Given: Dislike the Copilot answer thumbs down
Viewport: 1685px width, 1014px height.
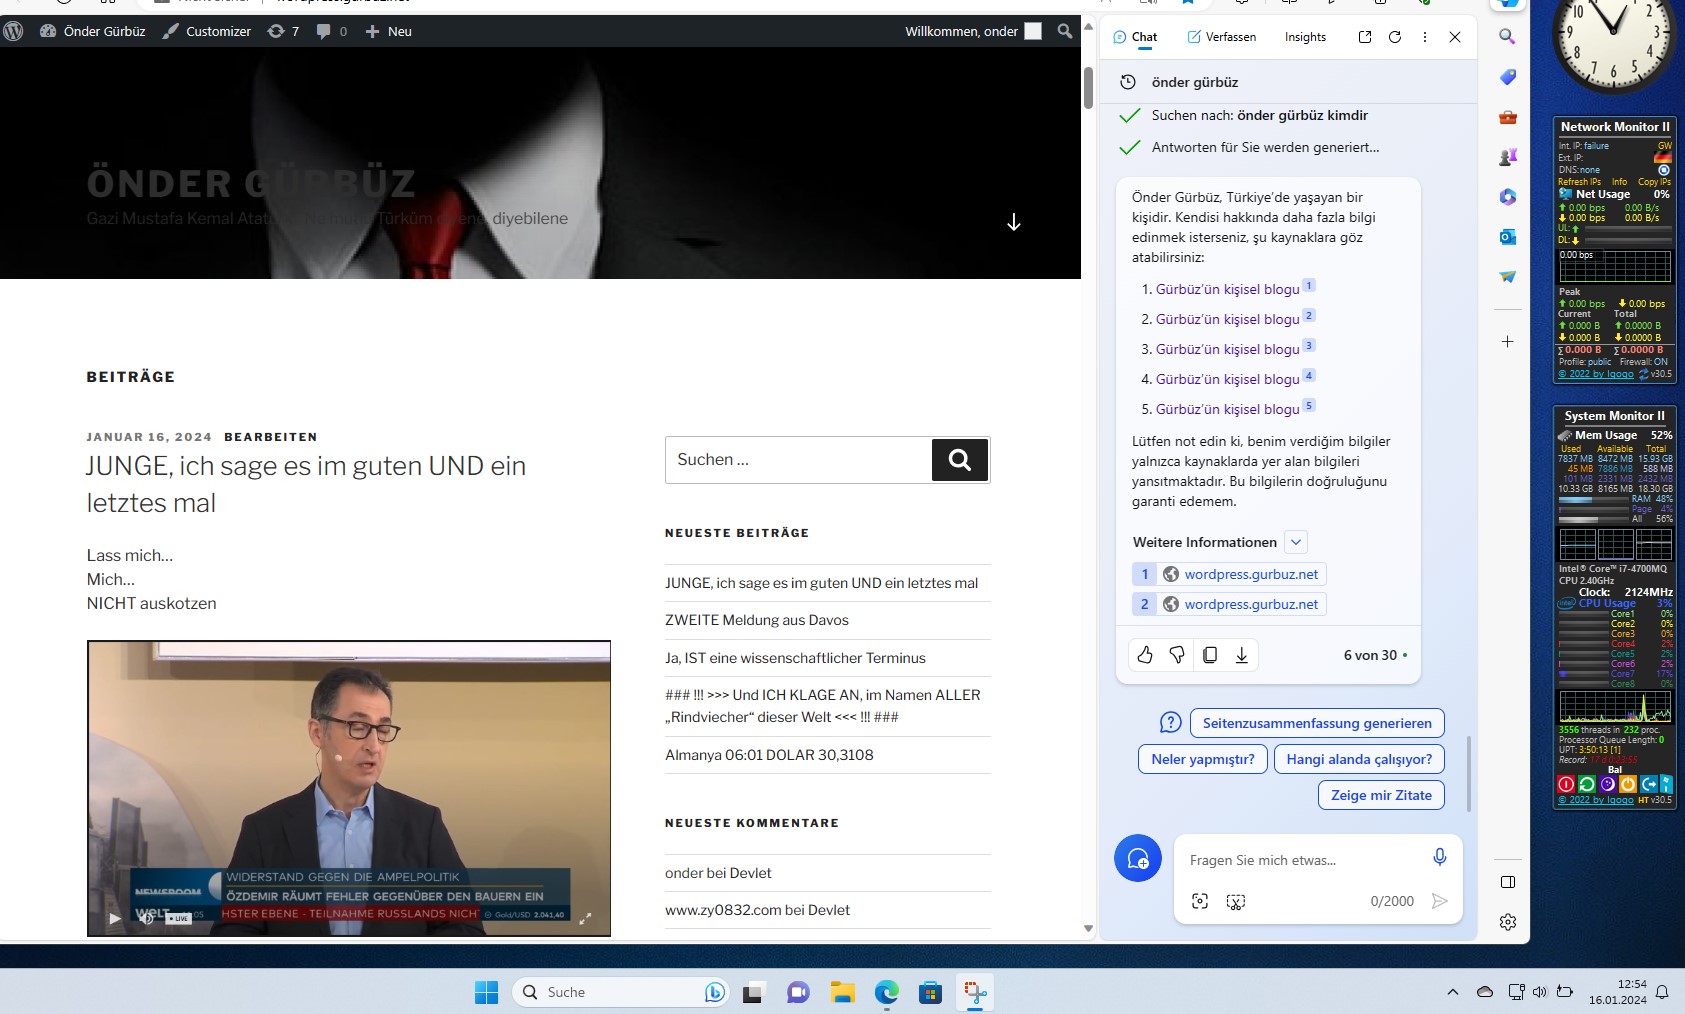Looking at the screenshot, I should click(x=1177, y=655).
